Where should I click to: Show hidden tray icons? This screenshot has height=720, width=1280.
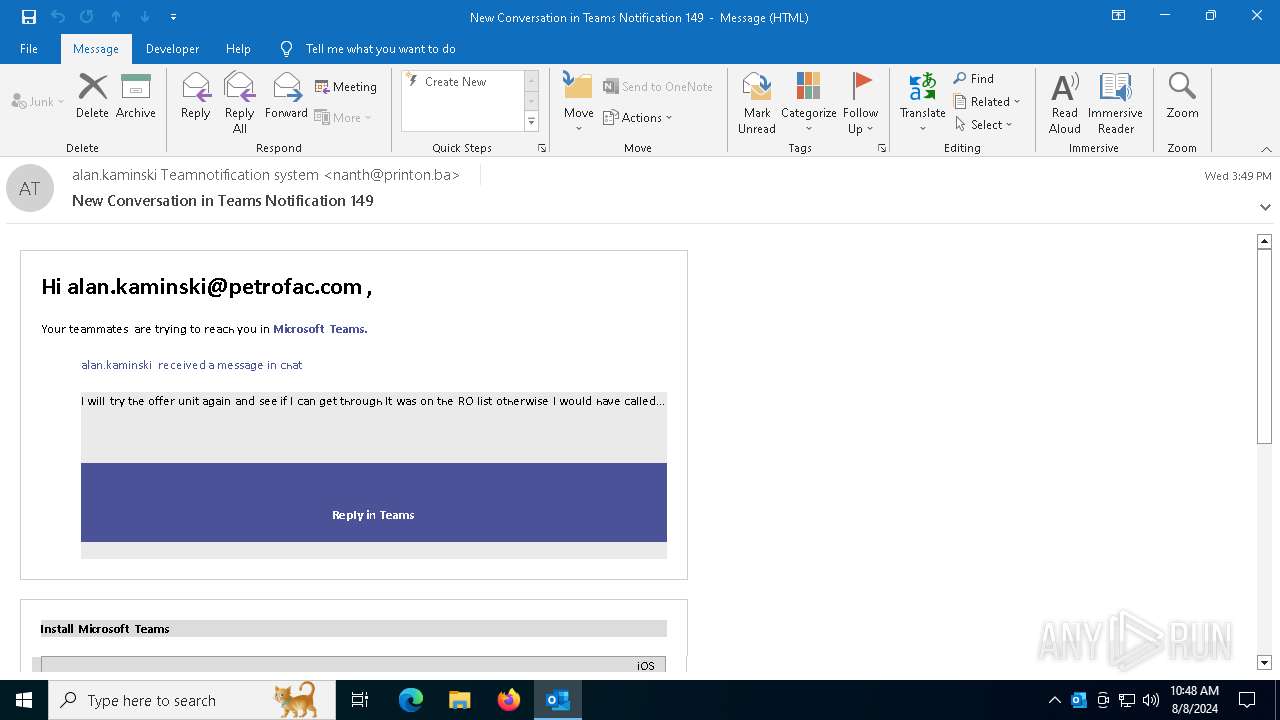pyautogui.click(x=1055, y=700)
